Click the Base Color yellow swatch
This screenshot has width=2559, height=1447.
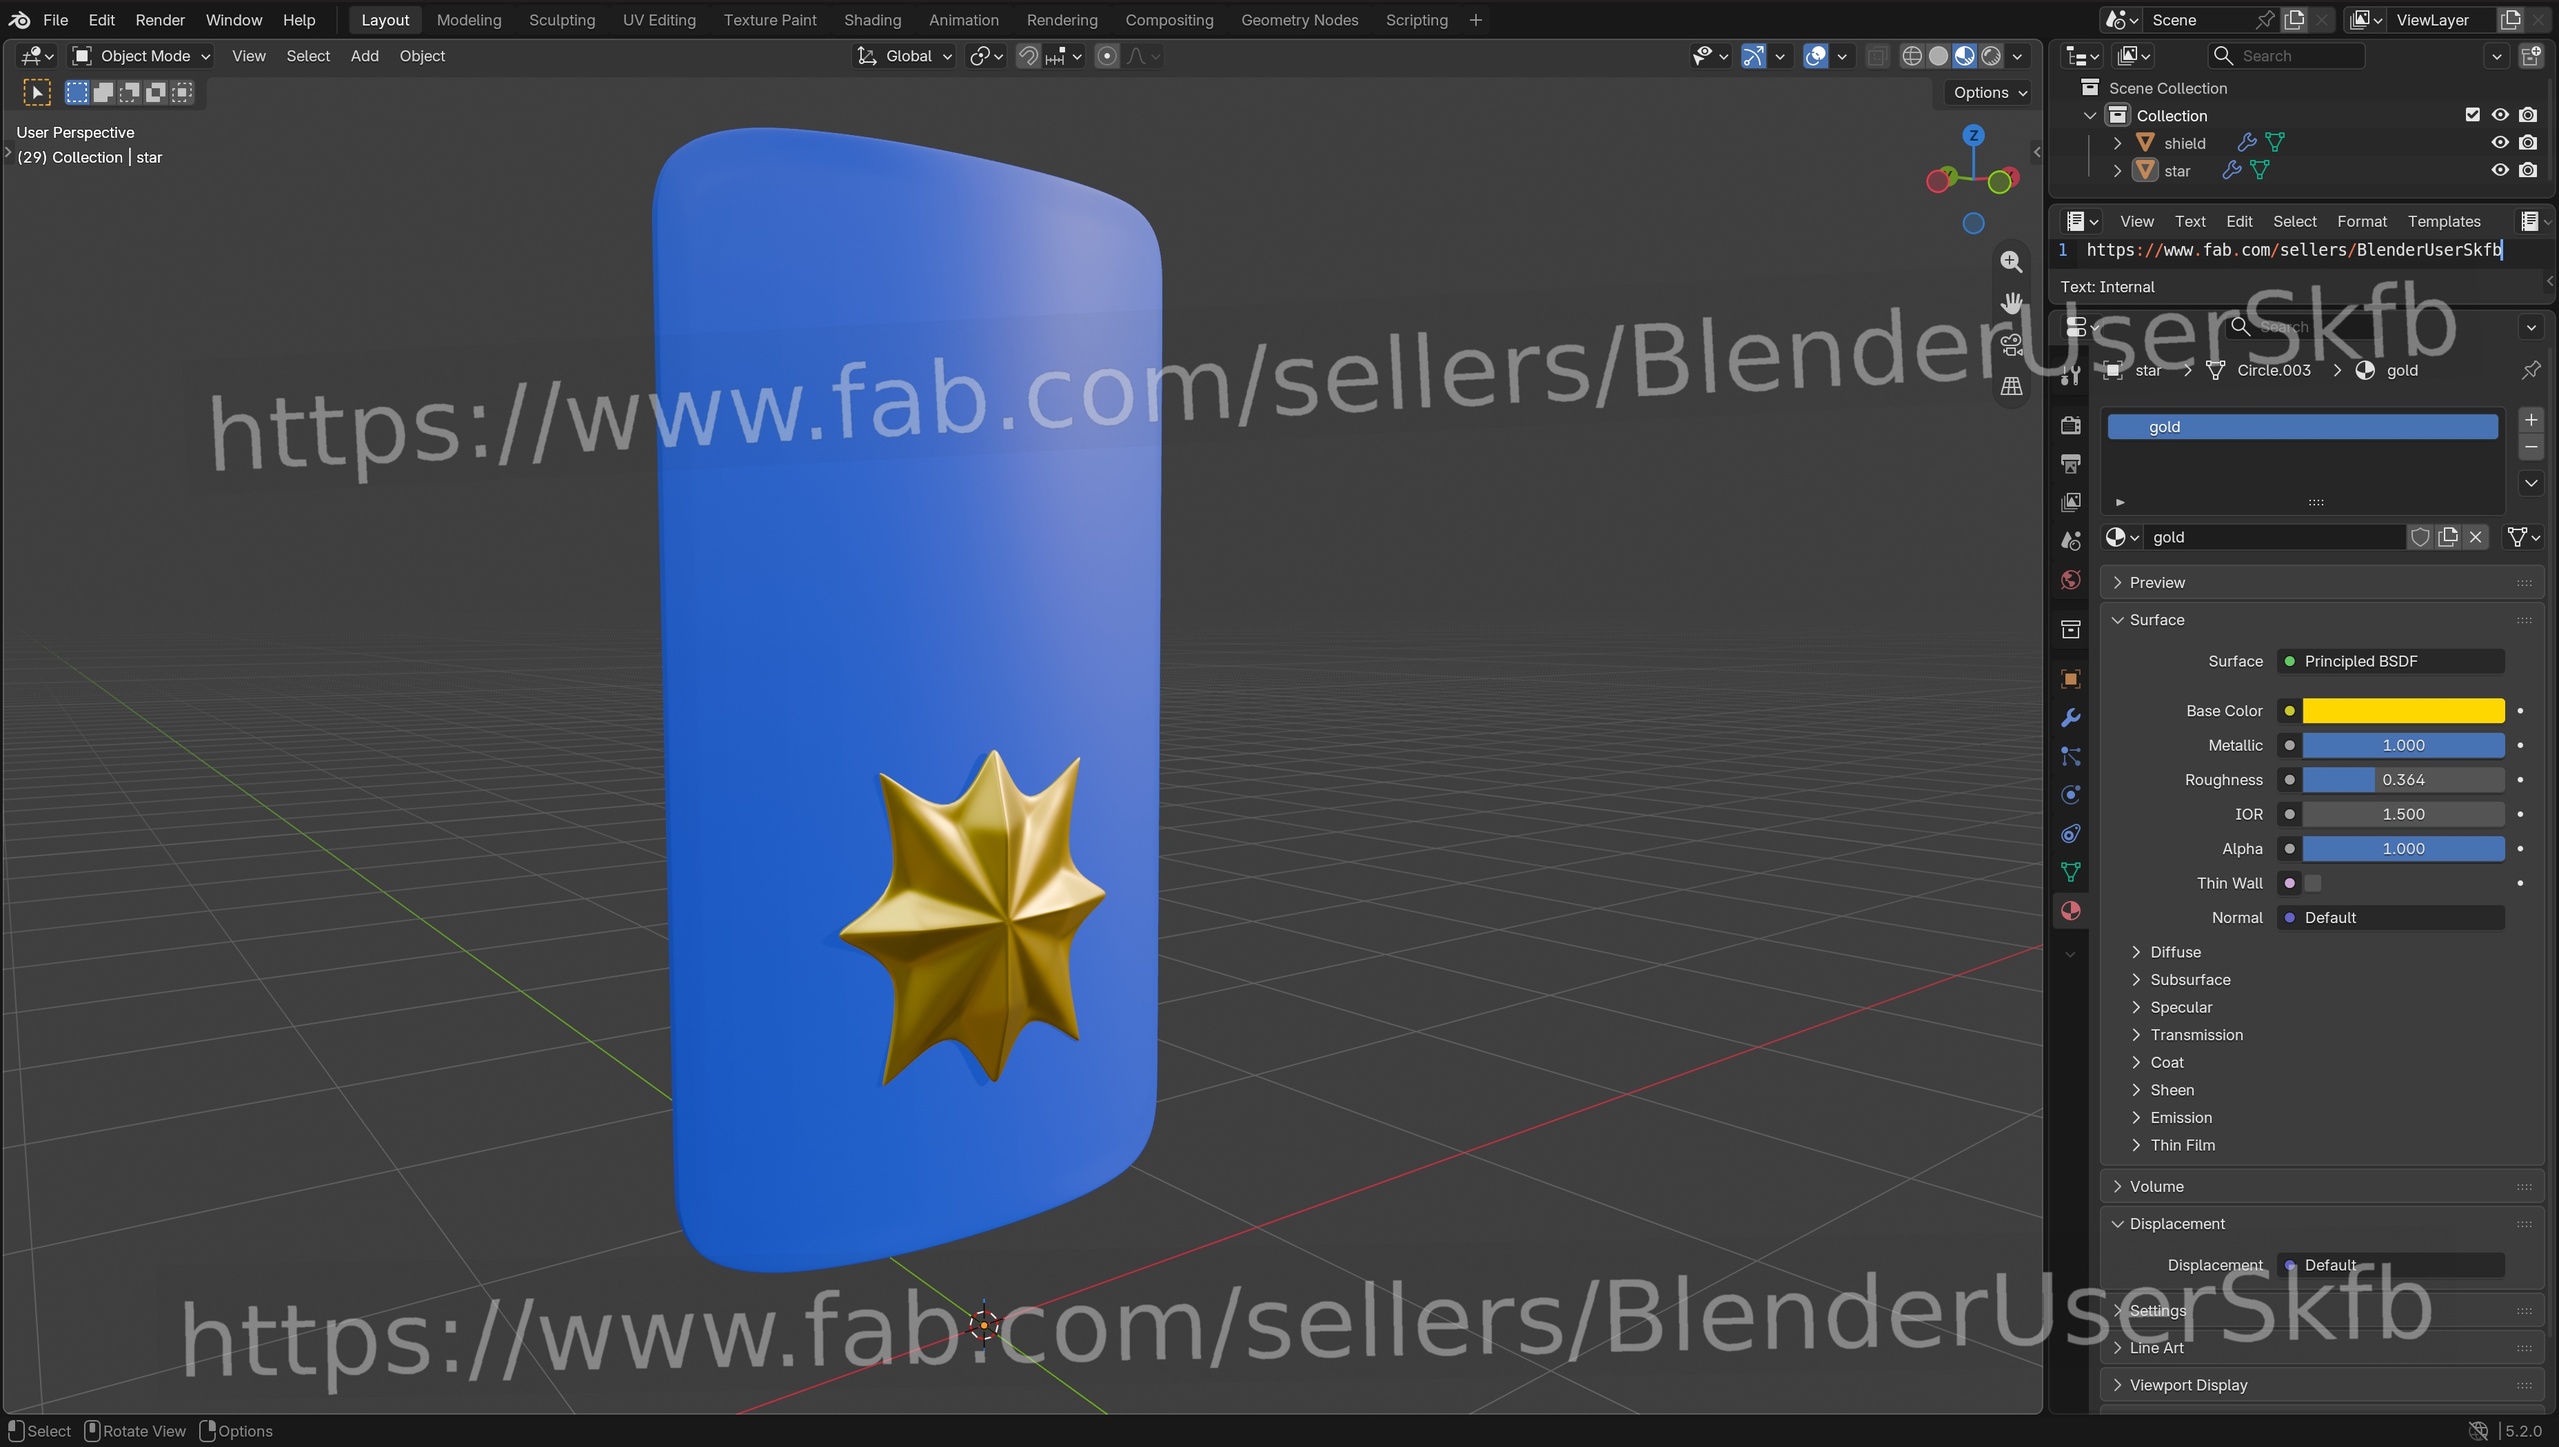point(2403,711)
